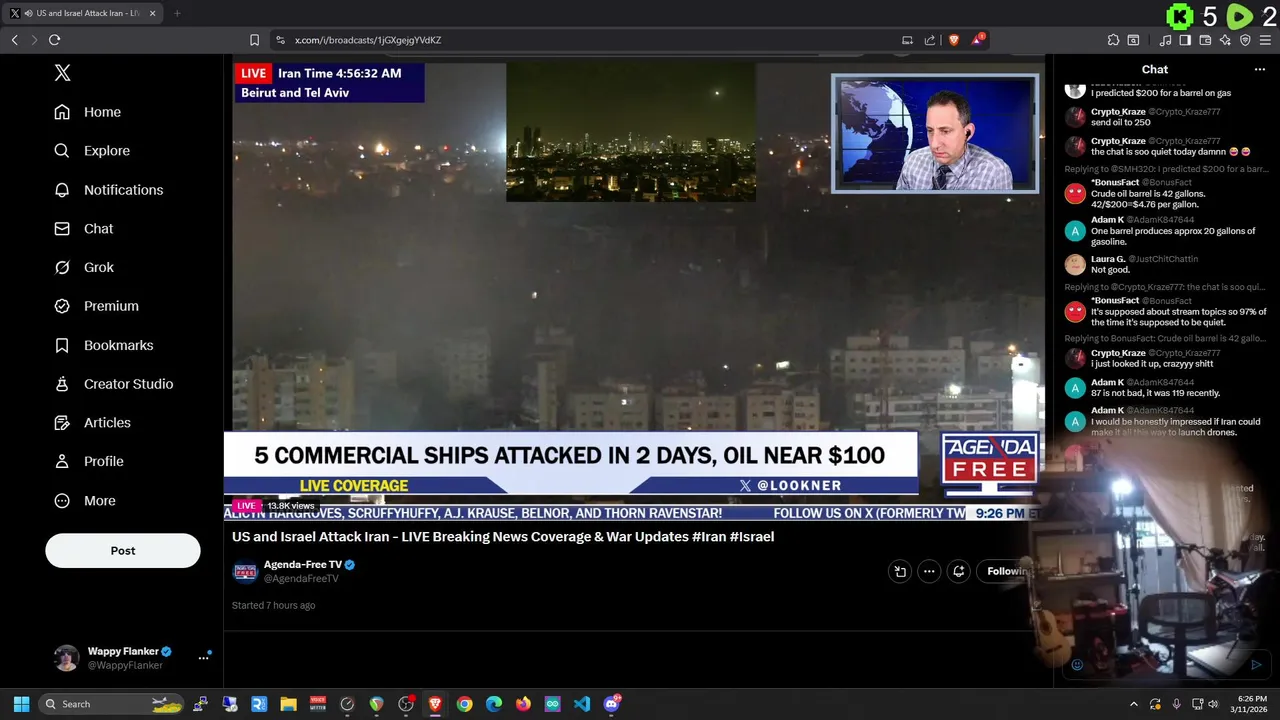
Task: Open Brave Shields lion icon
Action: (x=953, y=40)
